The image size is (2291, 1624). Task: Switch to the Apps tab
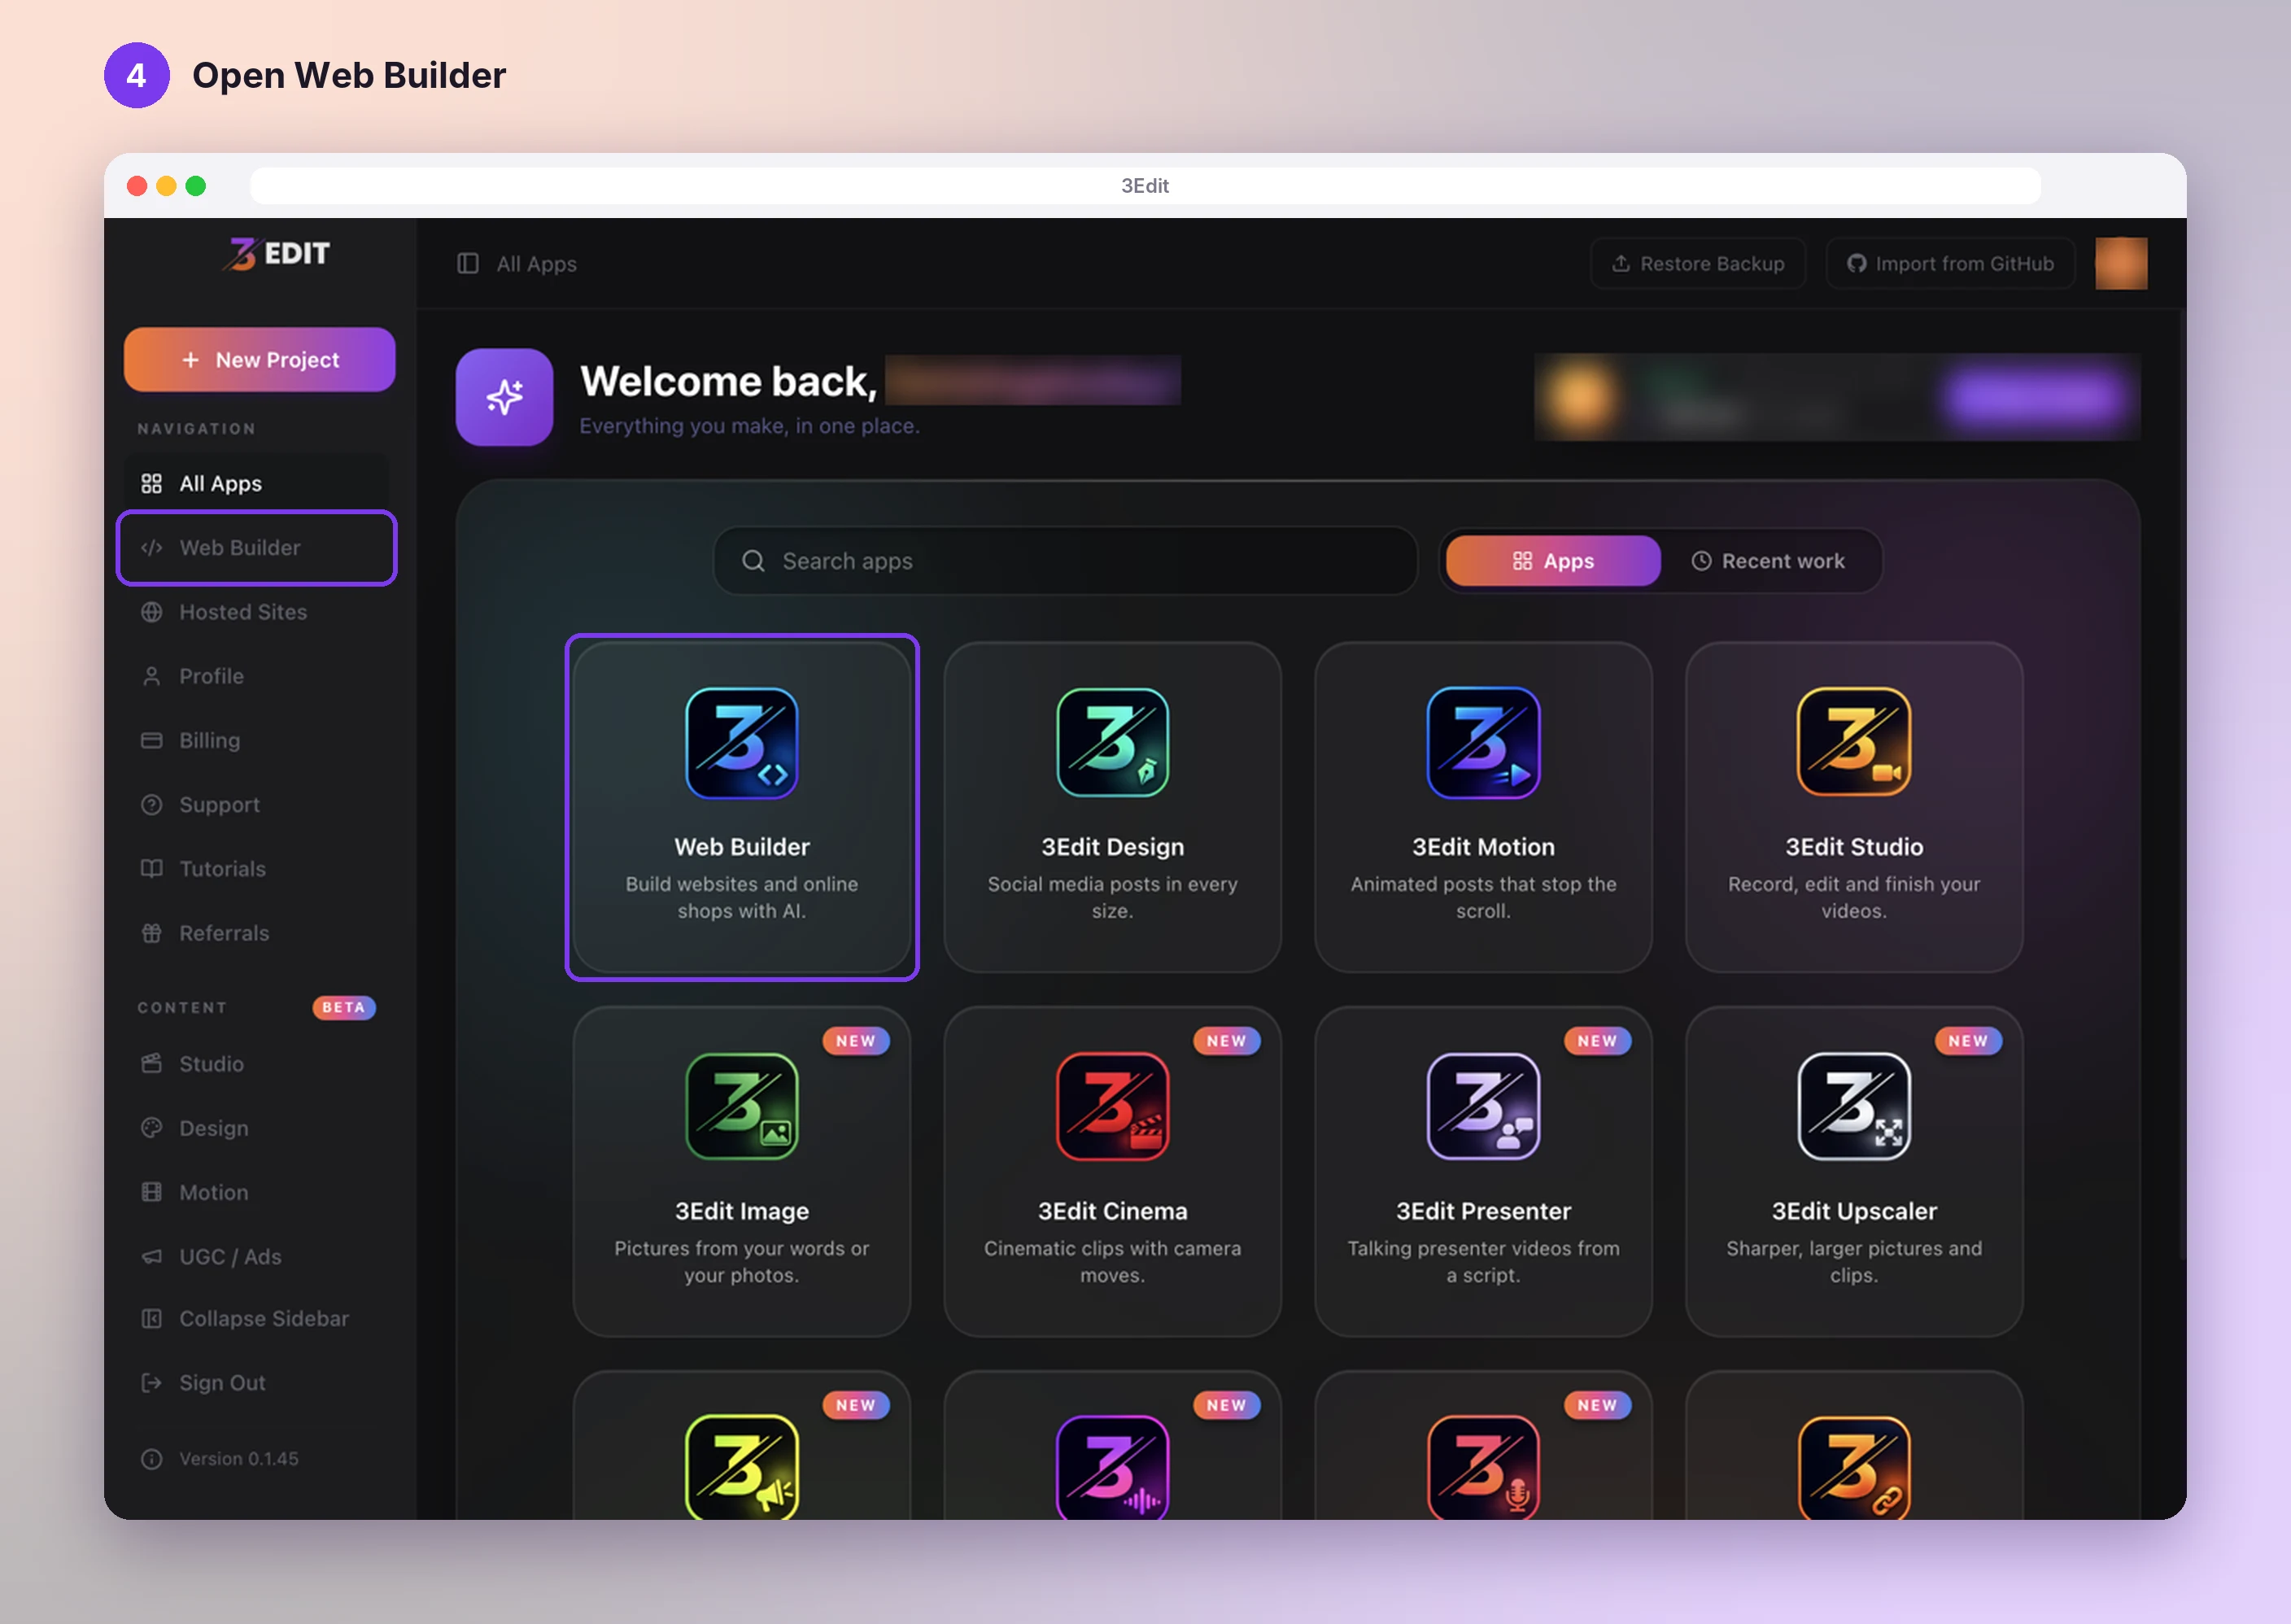coord(1552,561)
